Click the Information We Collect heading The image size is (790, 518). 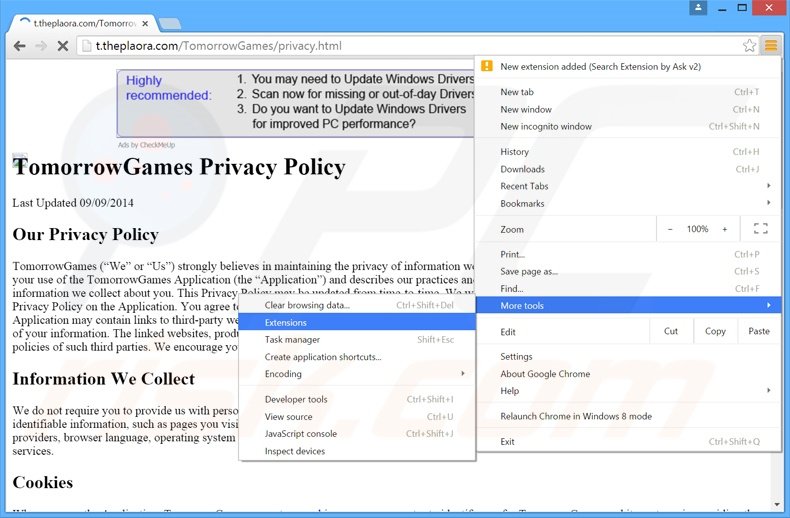point(103,378)
